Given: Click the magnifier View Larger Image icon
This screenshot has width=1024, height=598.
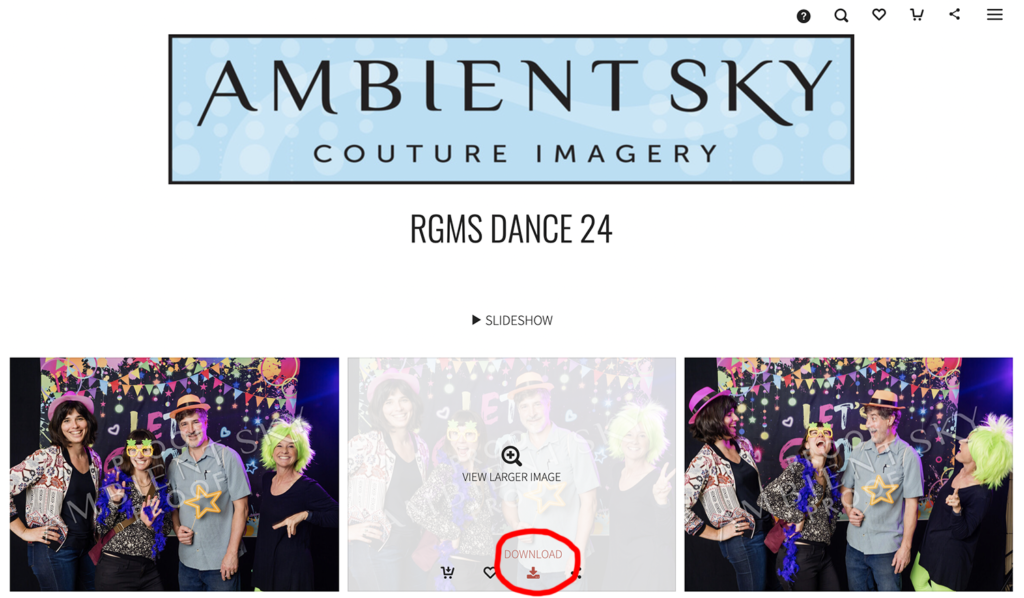Looking at the screenshot, I should click(x=511, y=456).
